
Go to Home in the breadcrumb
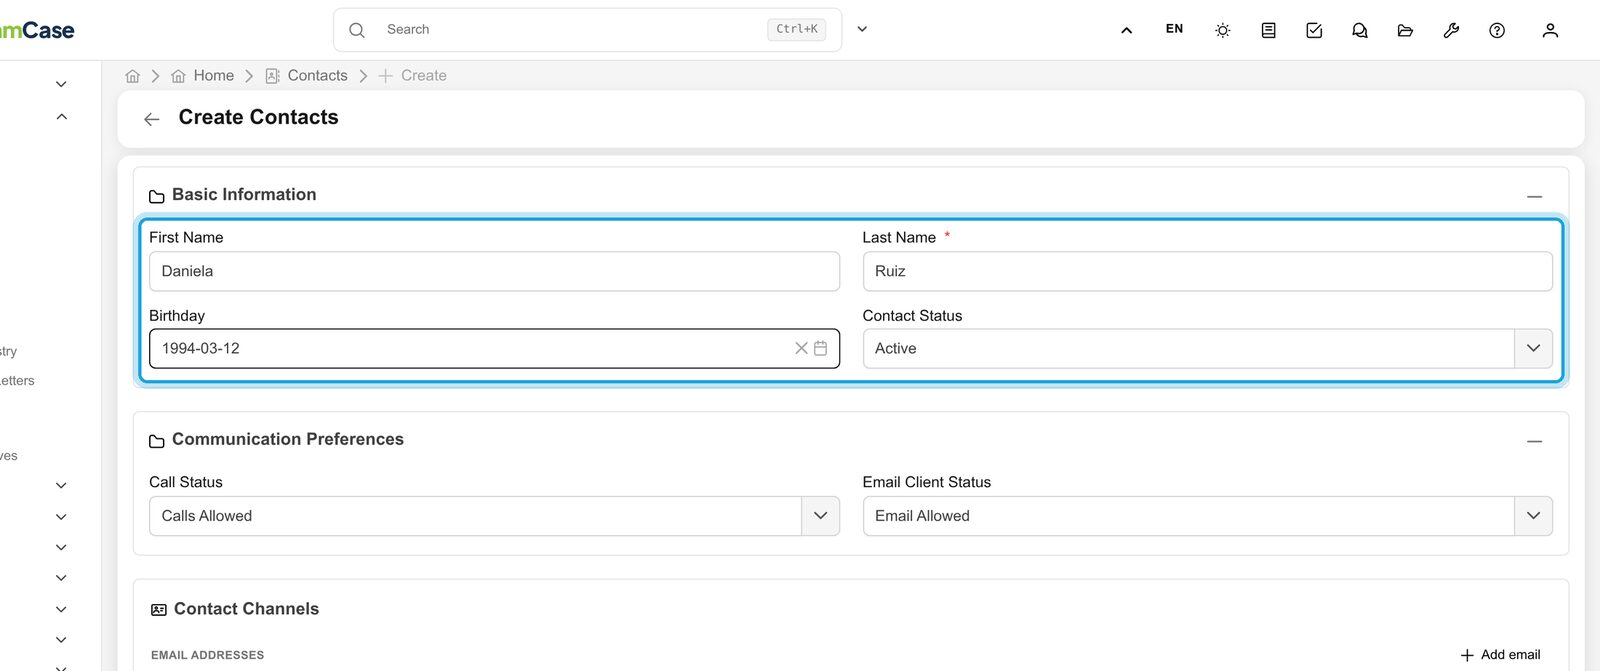214,76
